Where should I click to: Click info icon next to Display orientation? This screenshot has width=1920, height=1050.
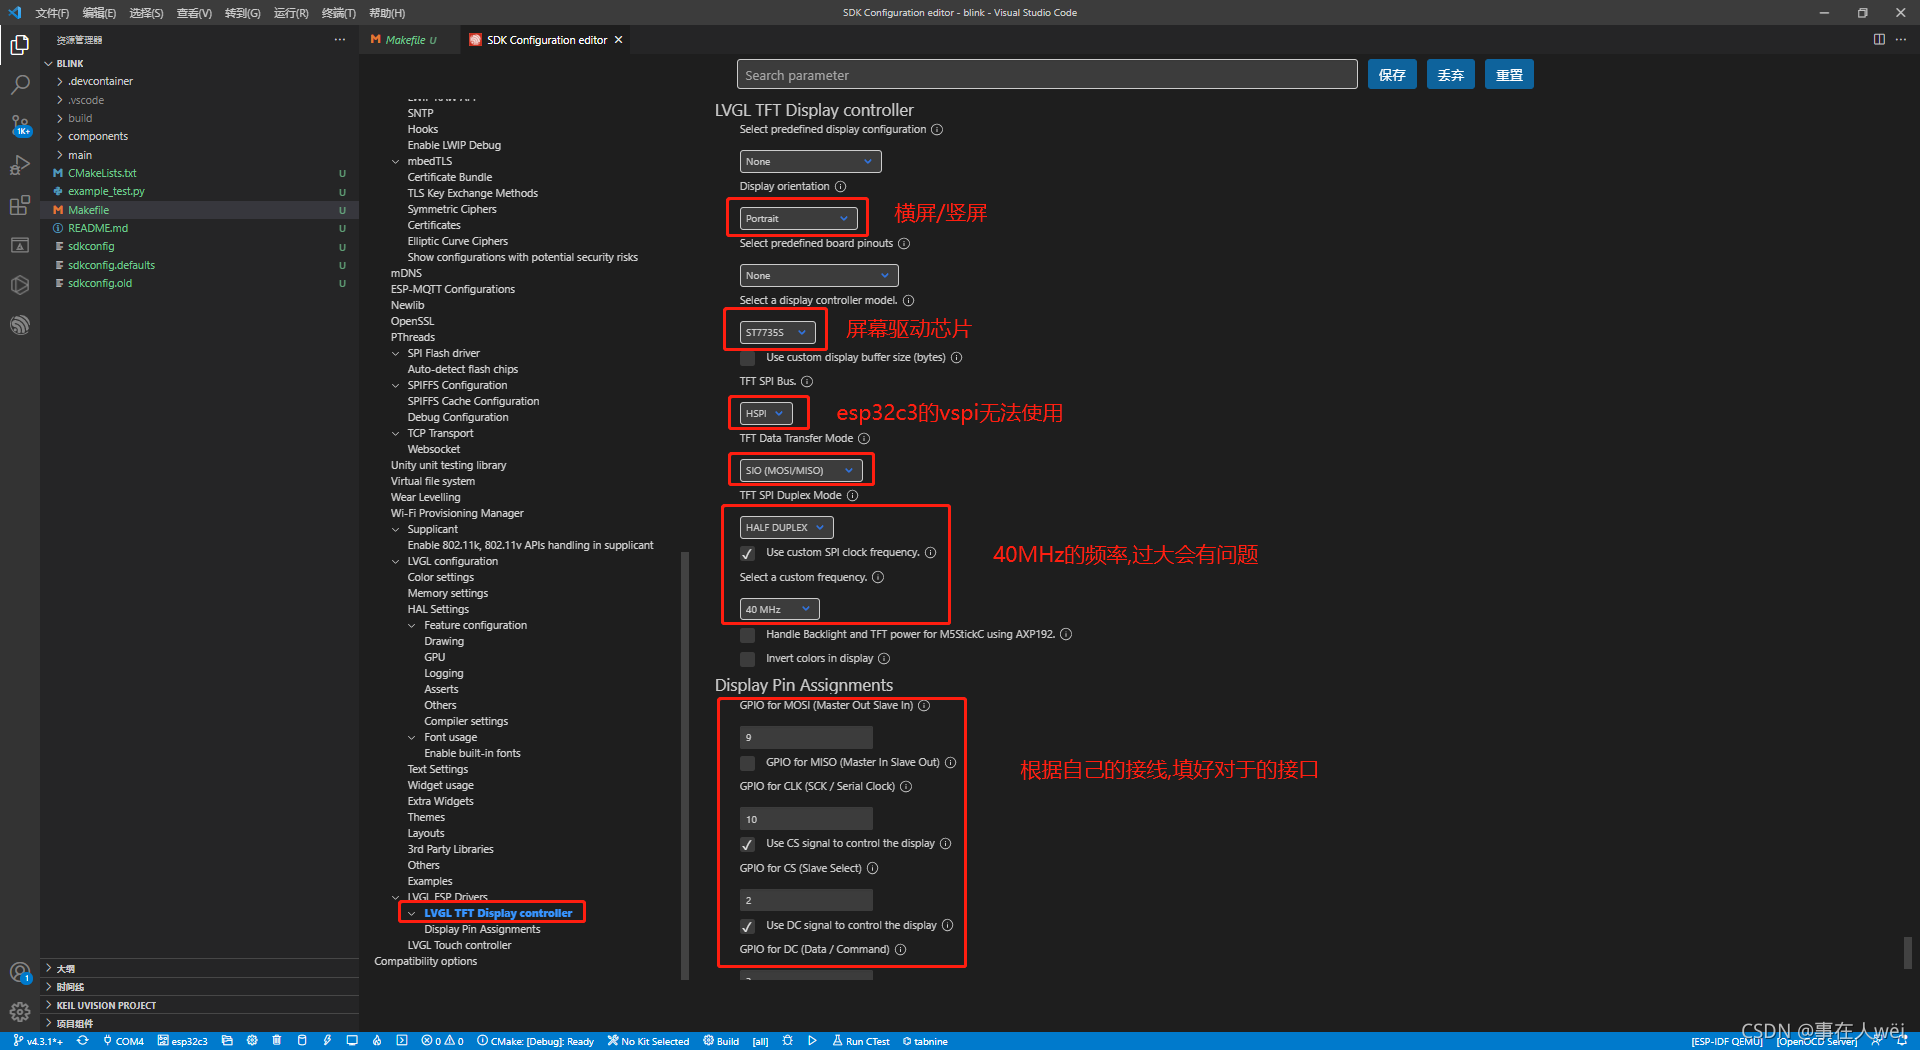click(x=840, y=187)
